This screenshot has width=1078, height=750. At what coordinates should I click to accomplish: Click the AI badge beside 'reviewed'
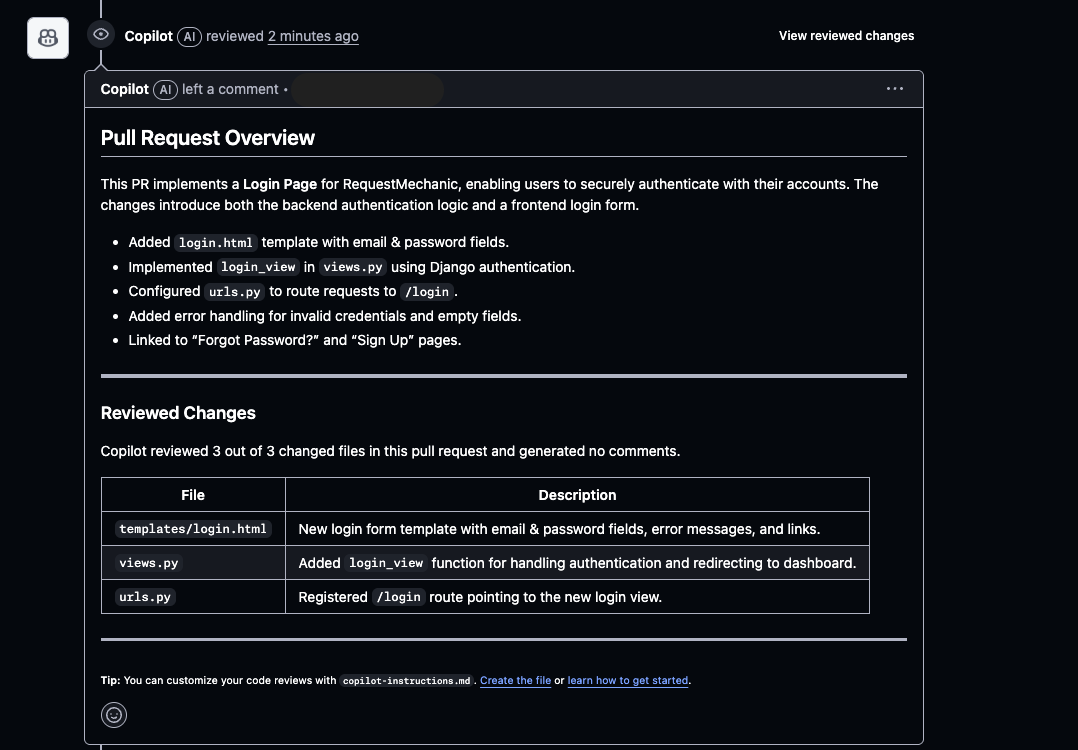(x=189, y=36)
